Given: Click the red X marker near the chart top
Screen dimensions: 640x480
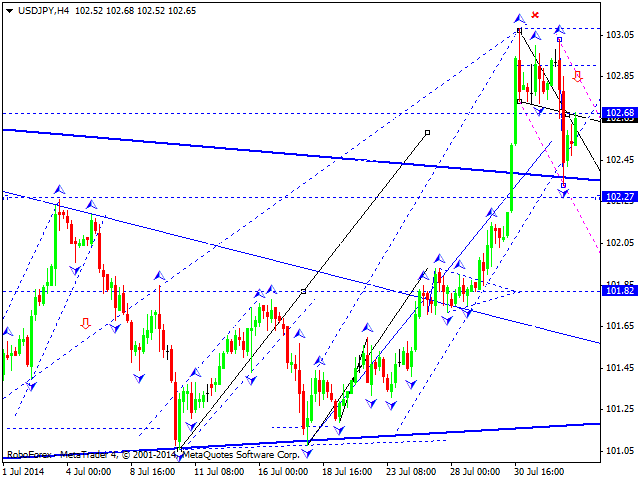Looking at the screenshot, I should [535, 15].
